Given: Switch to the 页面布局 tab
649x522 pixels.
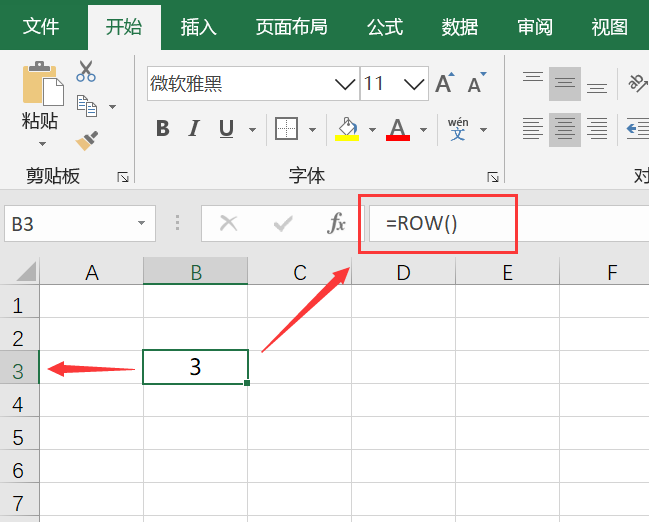Looking at the screenshot, I should point(291,26).
